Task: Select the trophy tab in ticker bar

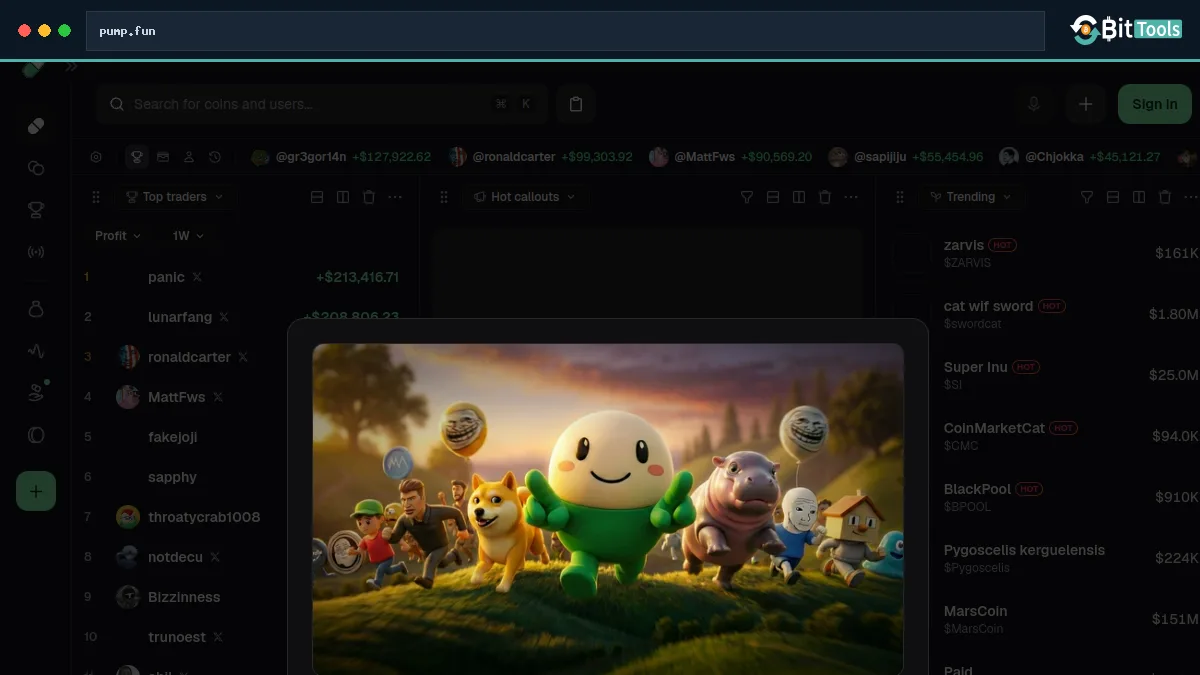Action: coord(137,157)
